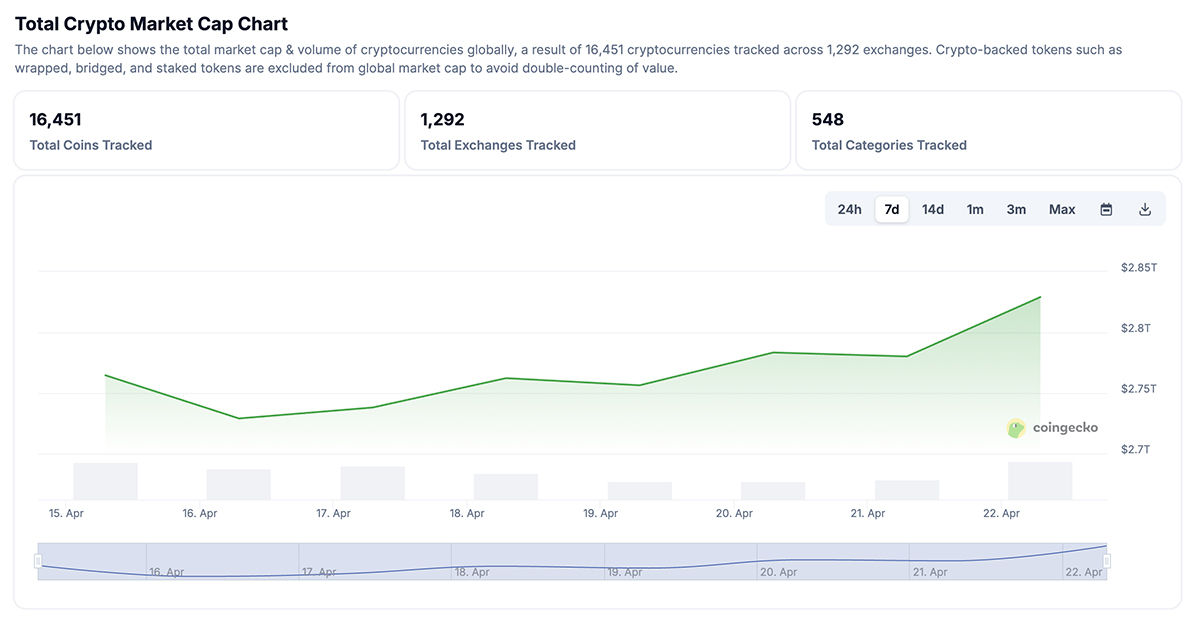The width and height of the screenshot is (1200, 630).
Task: Select the 7d range tab
Action: [892, 209]
